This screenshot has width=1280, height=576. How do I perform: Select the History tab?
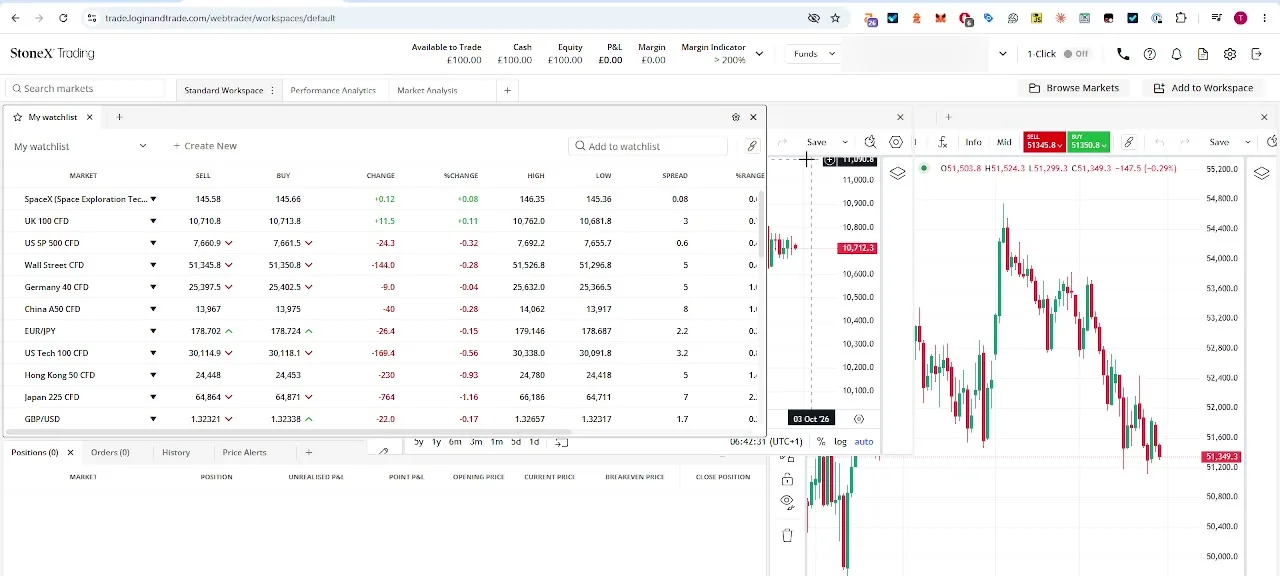pos(176,453)
